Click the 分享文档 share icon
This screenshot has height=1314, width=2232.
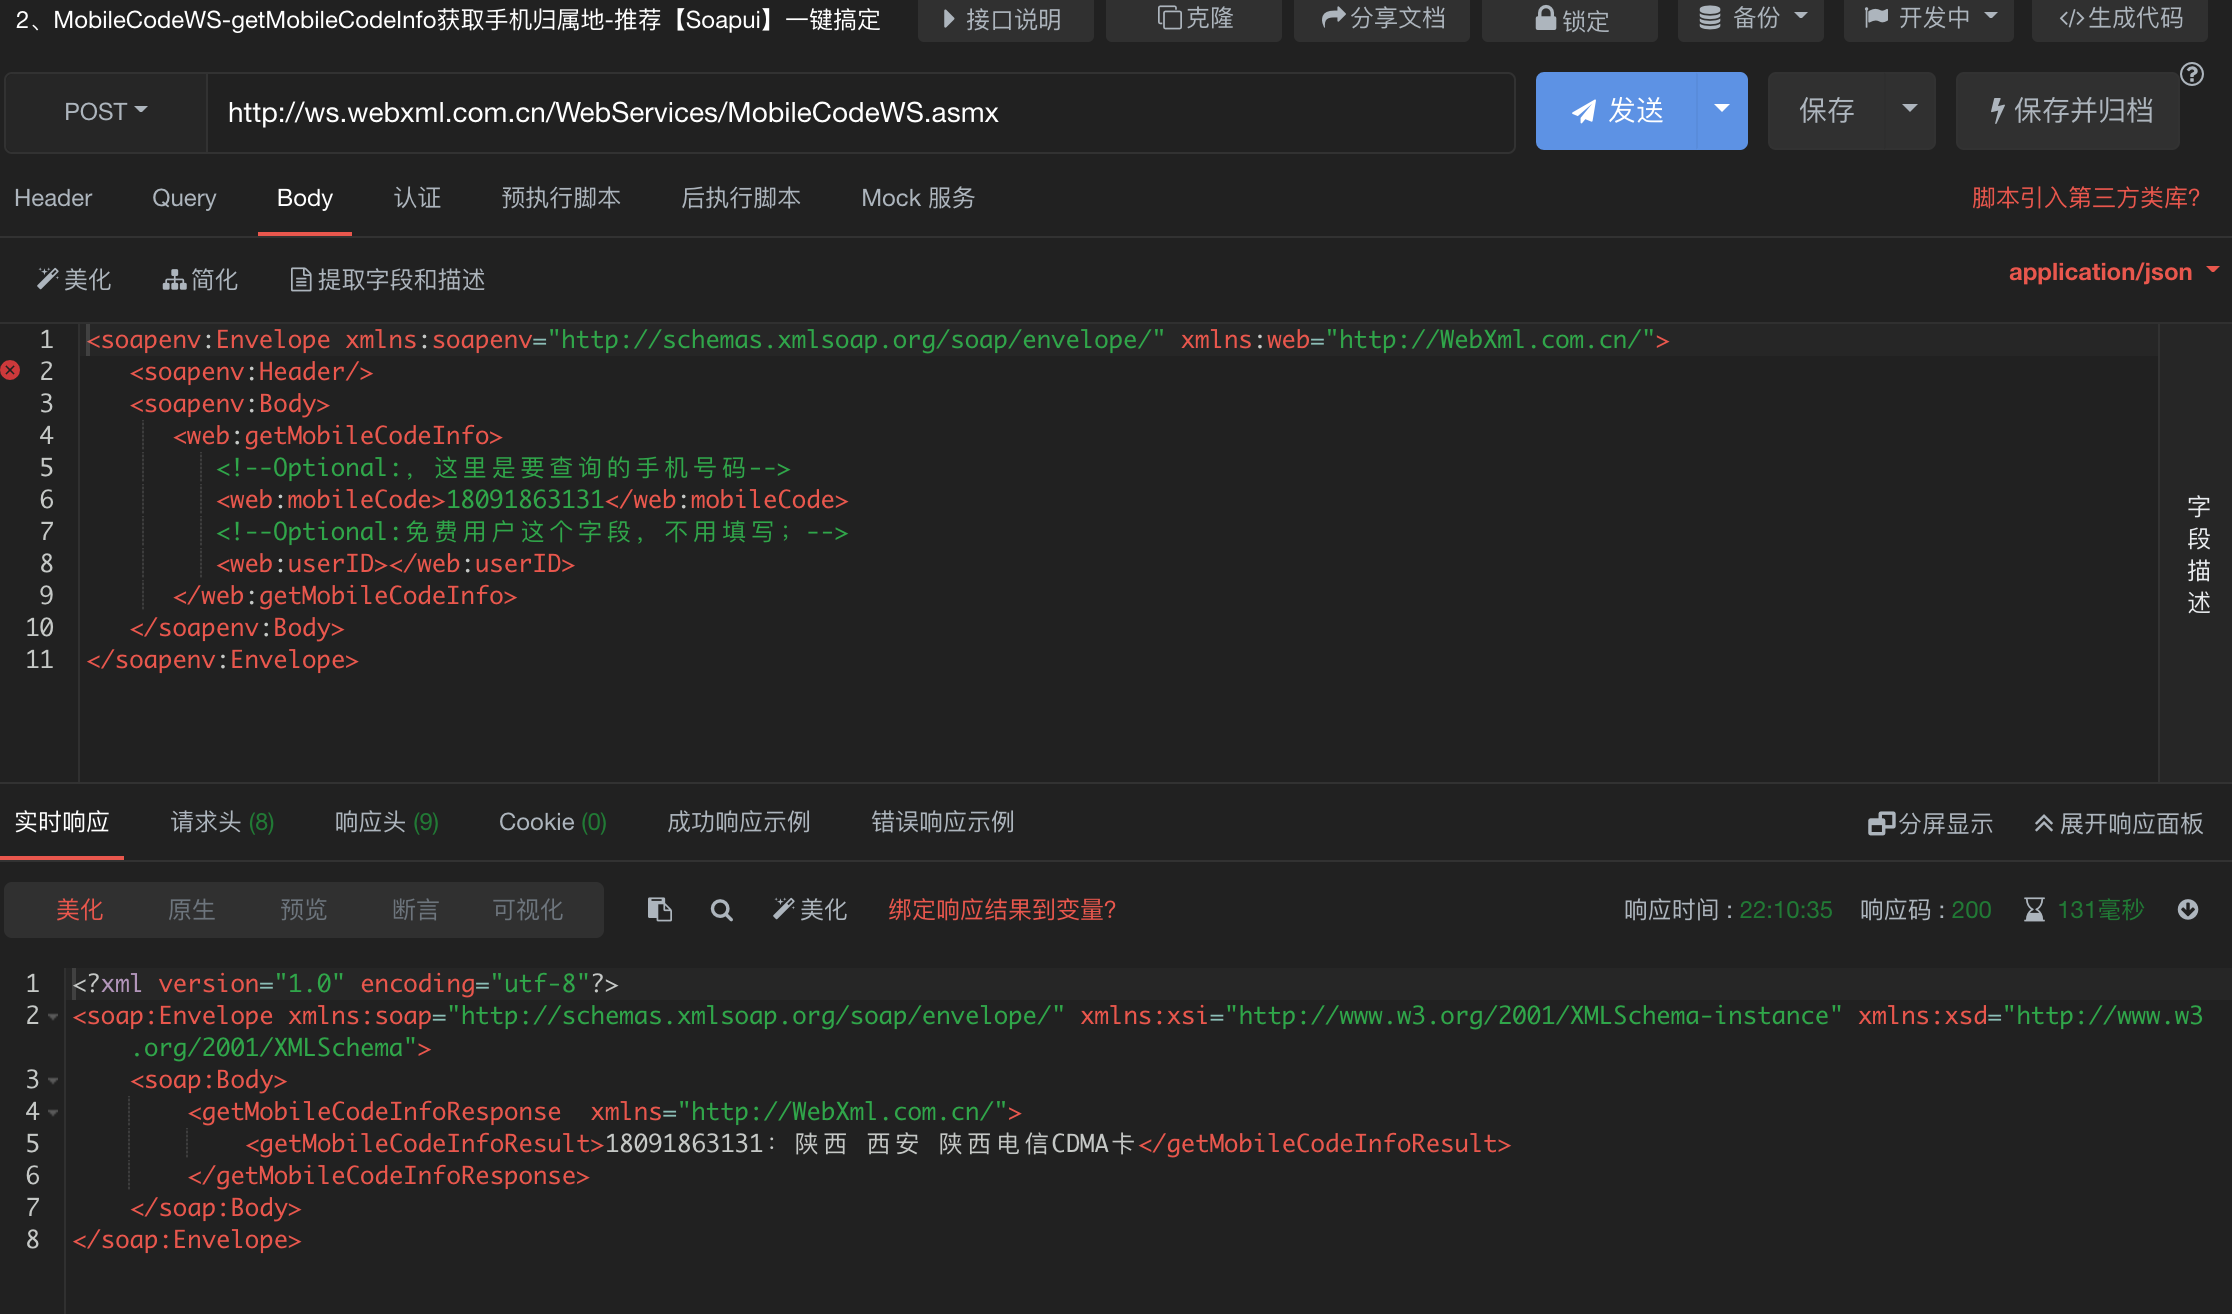1334,19
